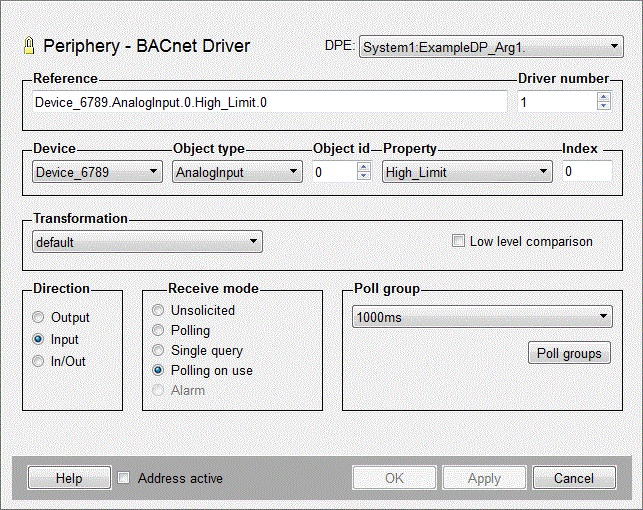Decrement the Object id spinner

(363, 176)
